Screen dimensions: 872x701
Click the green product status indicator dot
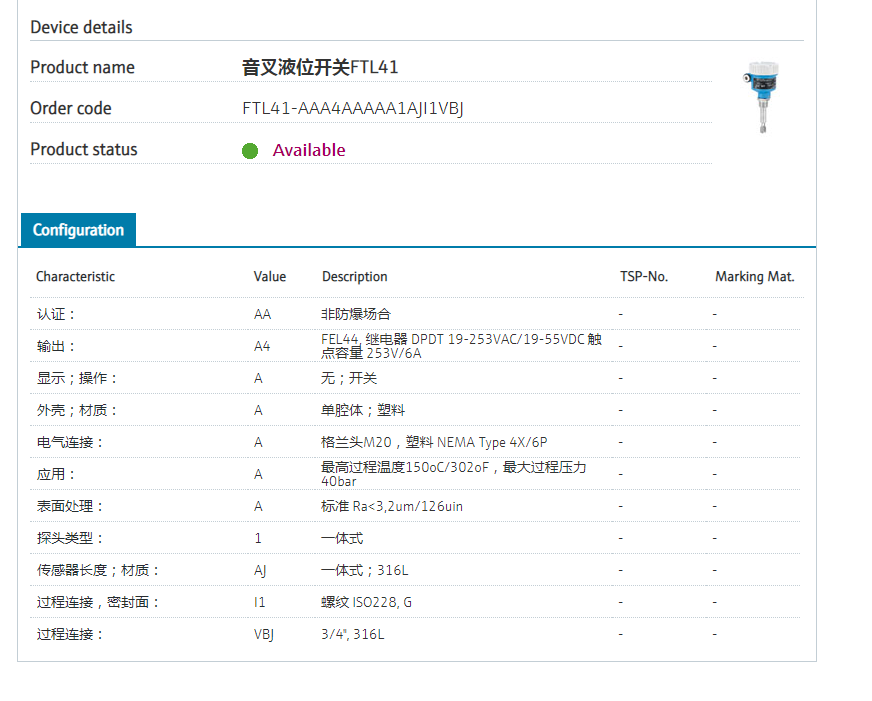(250, 151)
